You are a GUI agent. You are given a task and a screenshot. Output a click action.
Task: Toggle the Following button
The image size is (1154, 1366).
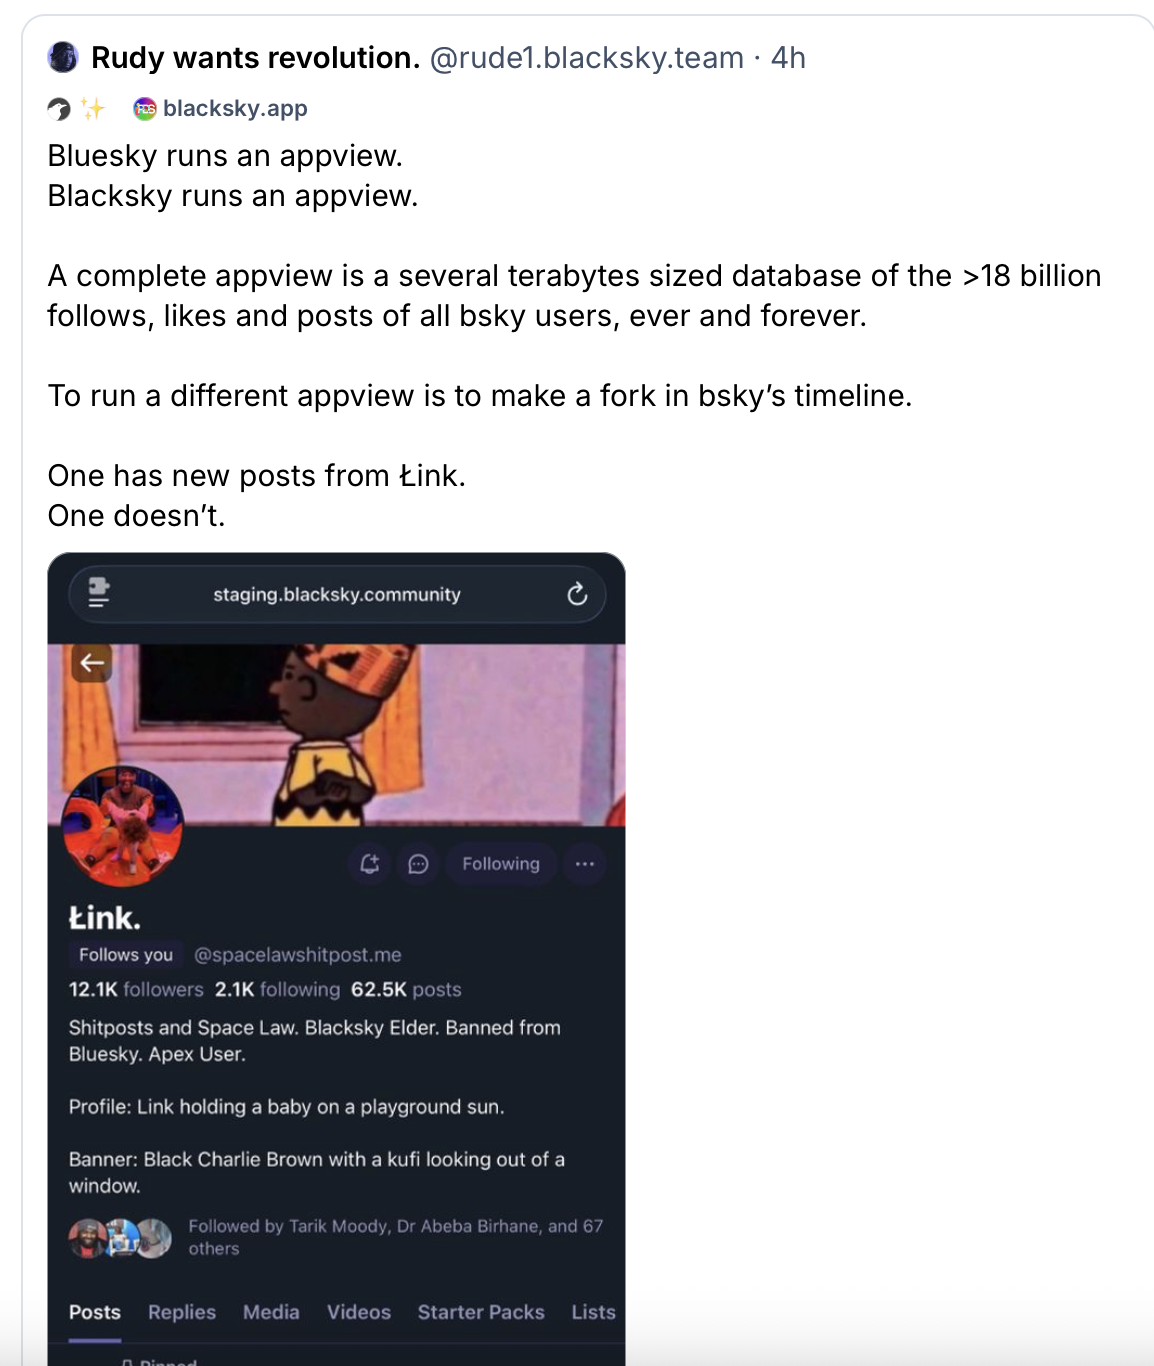coord(500,864)
